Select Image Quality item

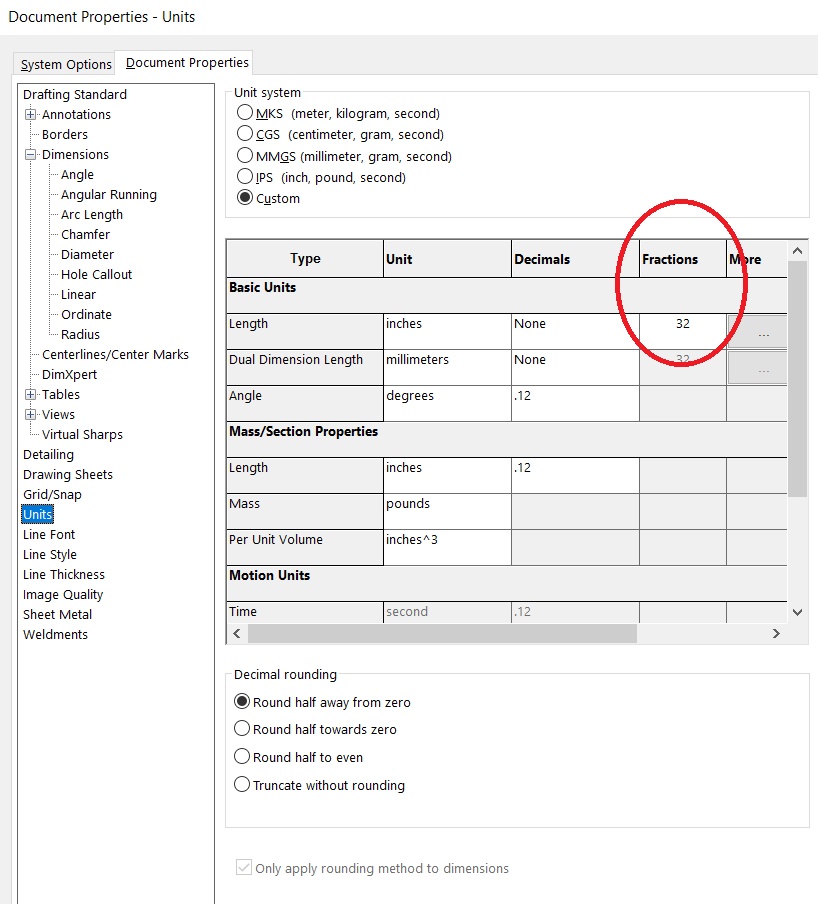pyautogui.click(x=63, y=594)
